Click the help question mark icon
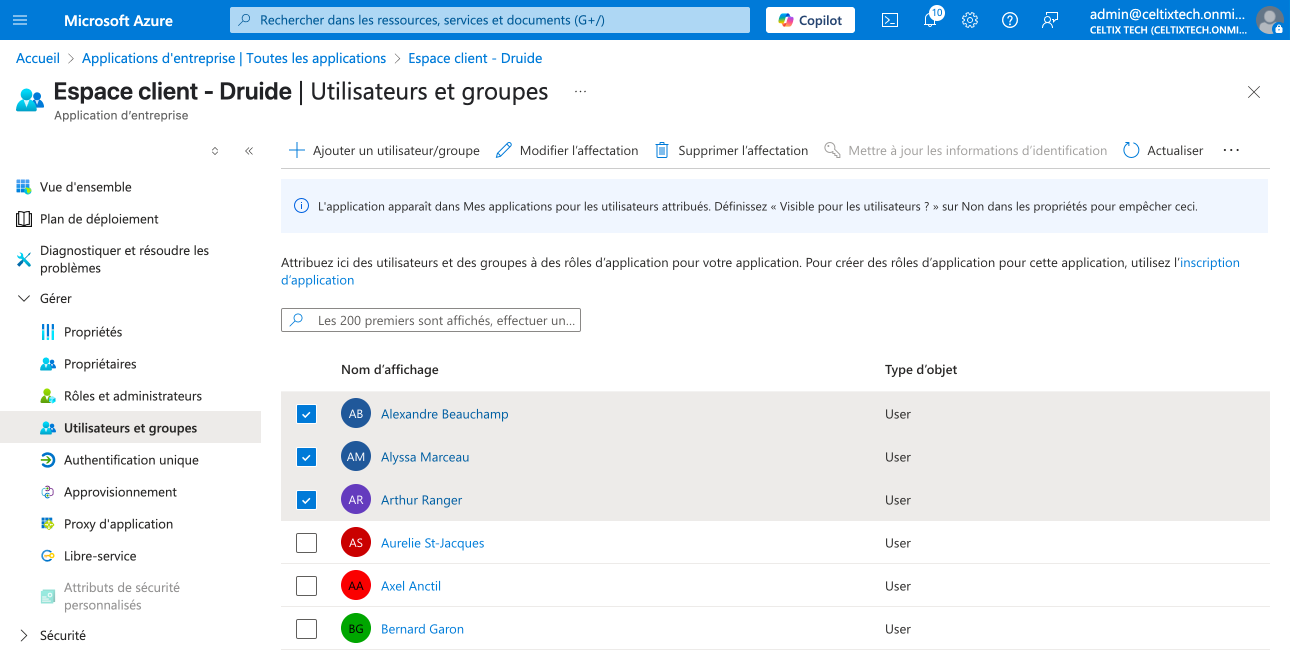Image resolution: width=1290 pixels, height=656 pixels. [x=1010, y=20]
